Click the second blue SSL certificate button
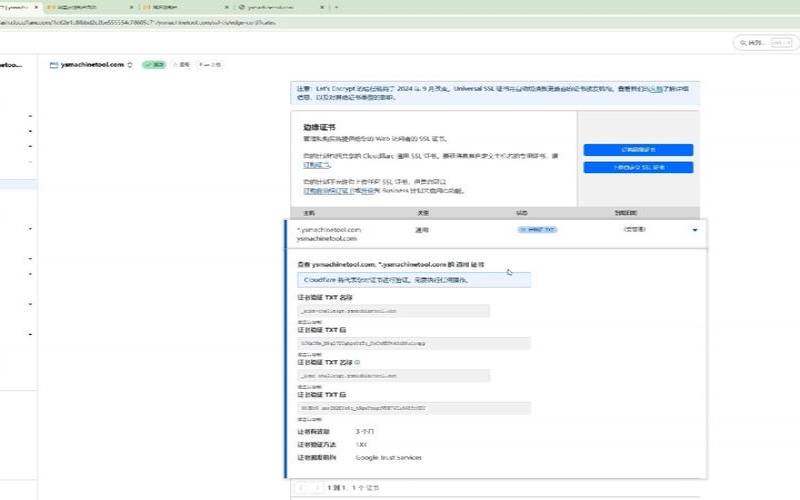 pos(637,167)
